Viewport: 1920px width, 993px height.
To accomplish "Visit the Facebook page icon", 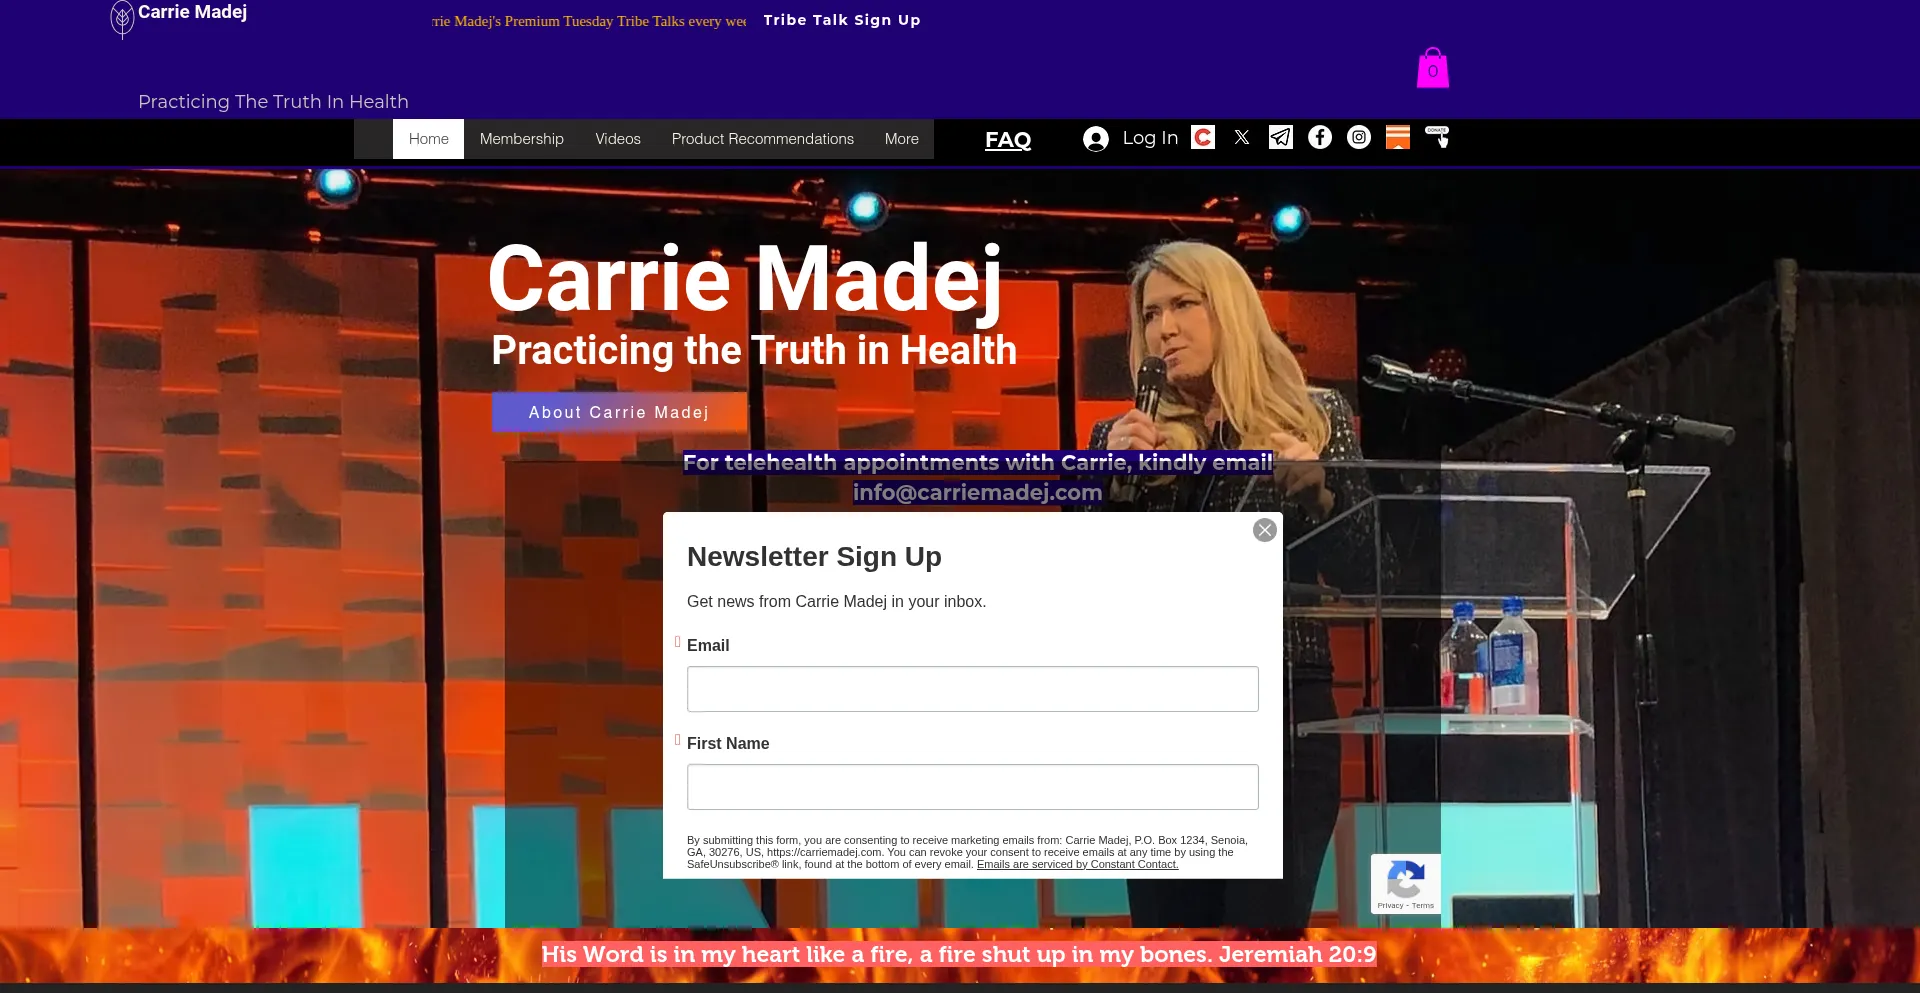I will (x=1320, y=138).
